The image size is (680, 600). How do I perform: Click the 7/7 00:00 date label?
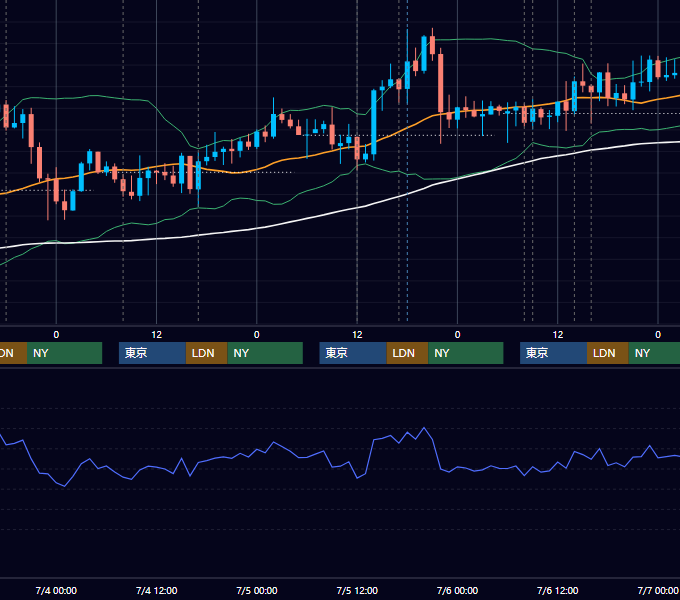tap(658, 590)
